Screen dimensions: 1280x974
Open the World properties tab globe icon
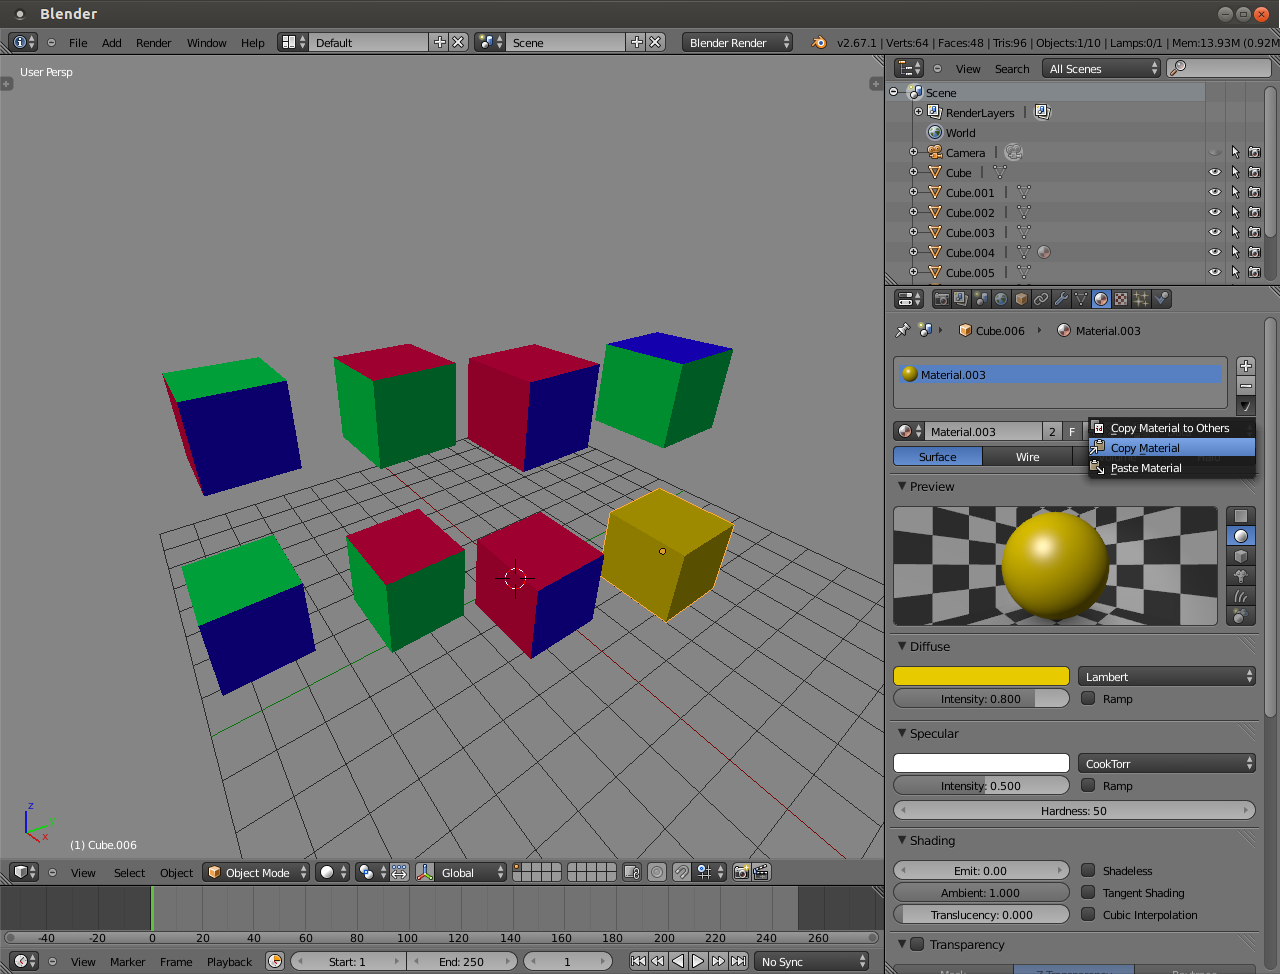coord(1001,299)
